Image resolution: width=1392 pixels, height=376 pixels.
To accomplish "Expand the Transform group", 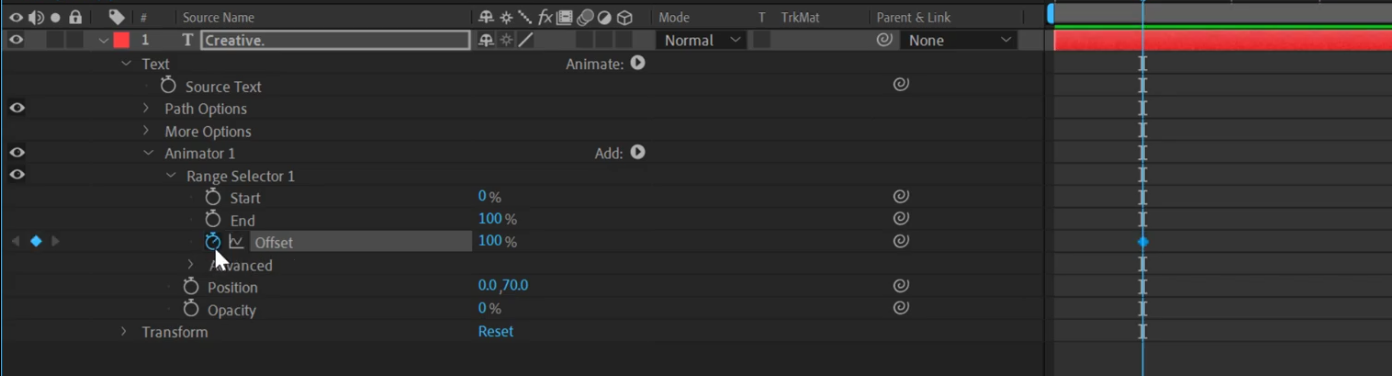I will click(124, 331).
